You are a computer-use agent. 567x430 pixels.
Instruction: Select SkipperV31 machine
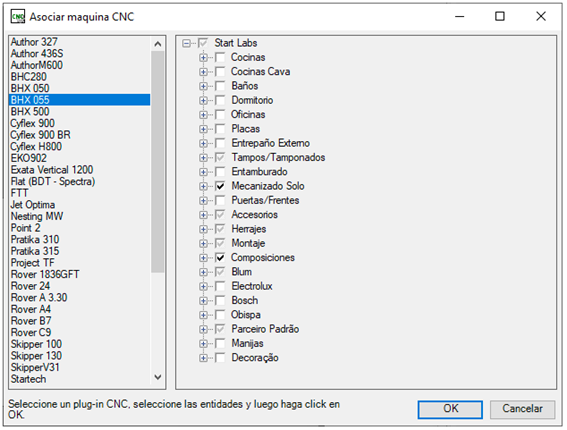coord(80,367)
